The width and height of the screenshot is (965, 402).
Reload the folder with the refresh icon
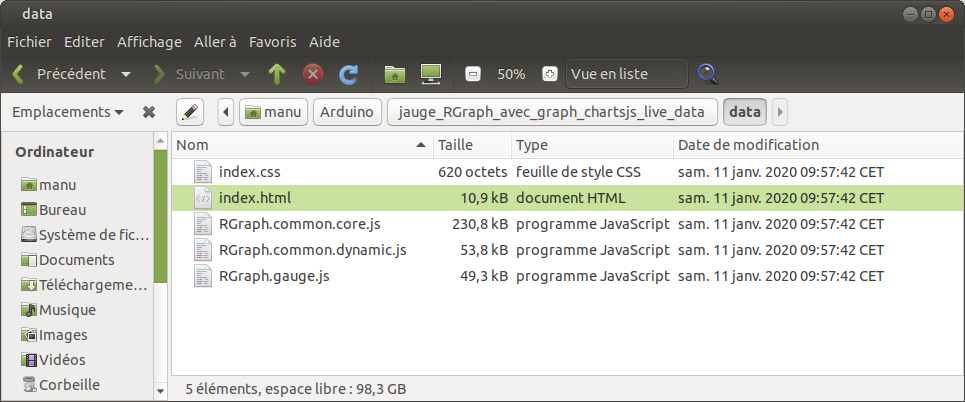point(349,74)
